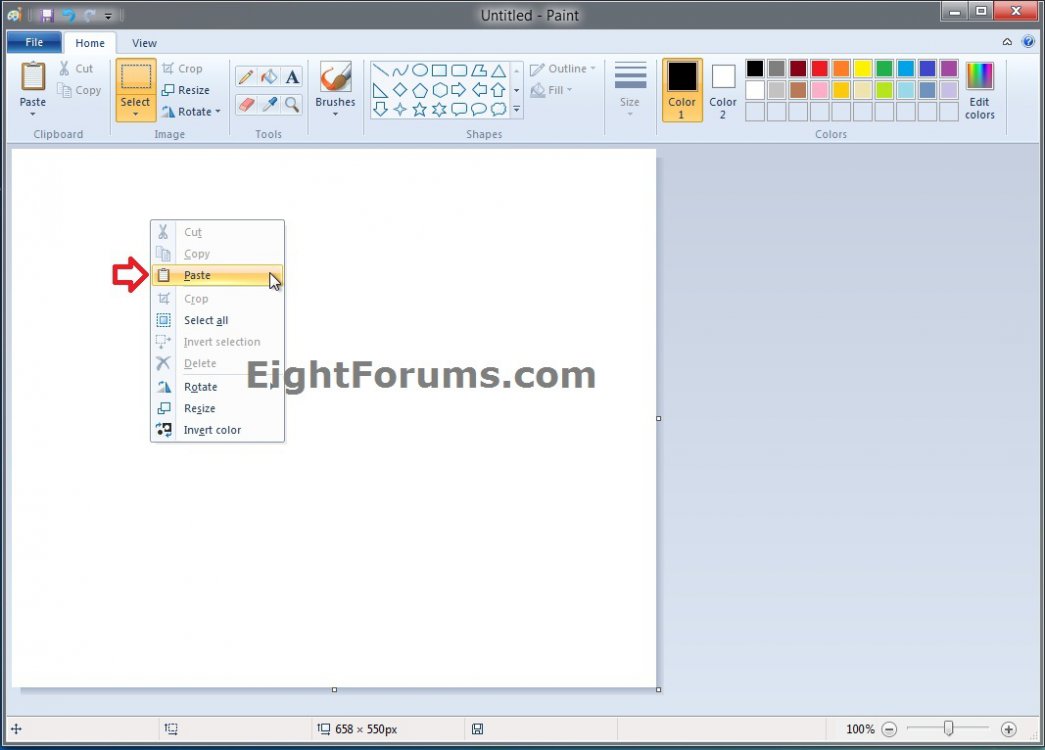Screen dimensions: 1045x750
Task: Switch to the Home tab
Action: tap(90, 43)
